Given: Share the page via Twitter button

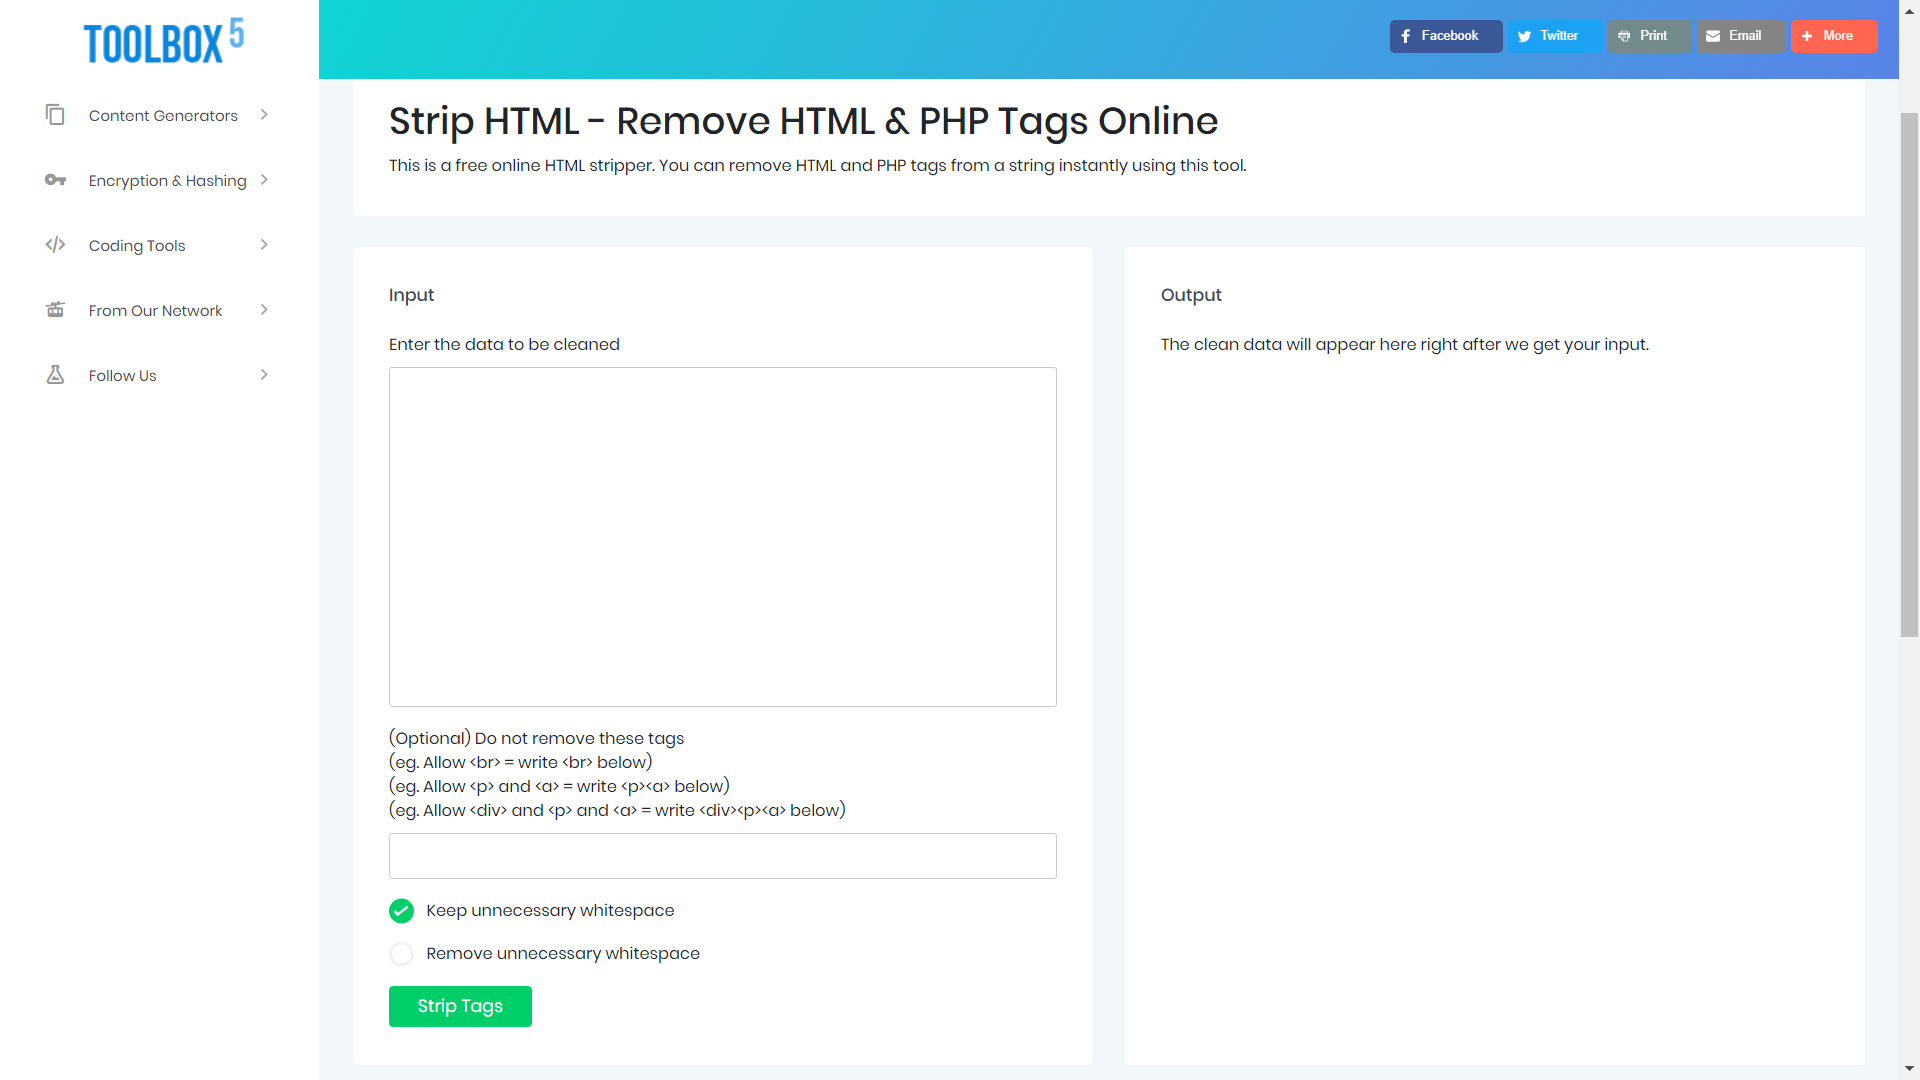Looking at the screenshot, I should point(1554,36).
